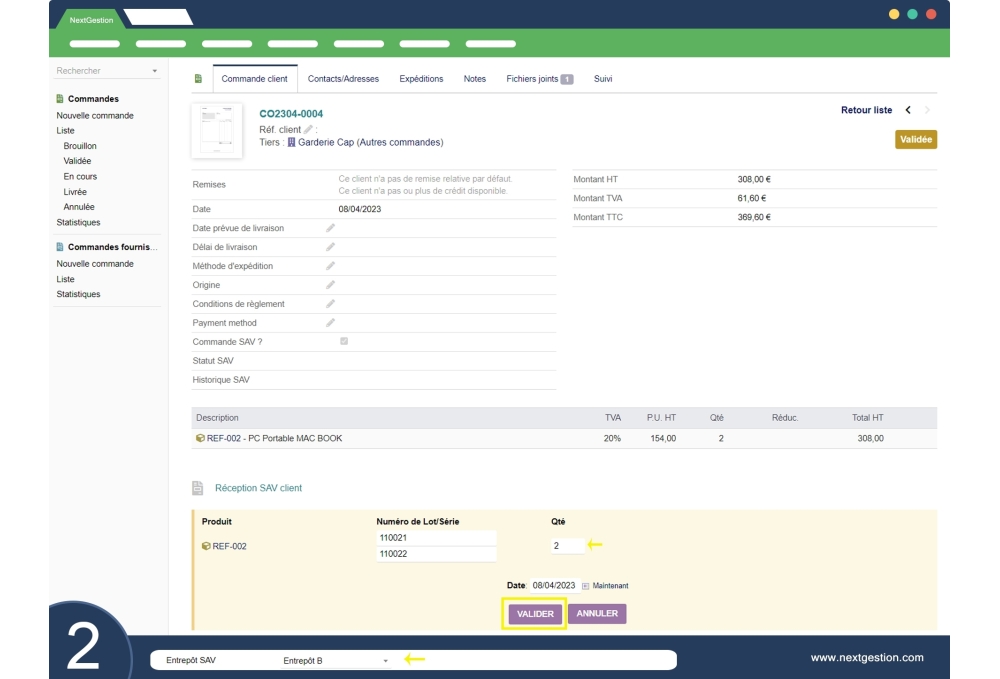
Task: Select Brouillon in the Commandes list
Action: click(x=80, y=146)
